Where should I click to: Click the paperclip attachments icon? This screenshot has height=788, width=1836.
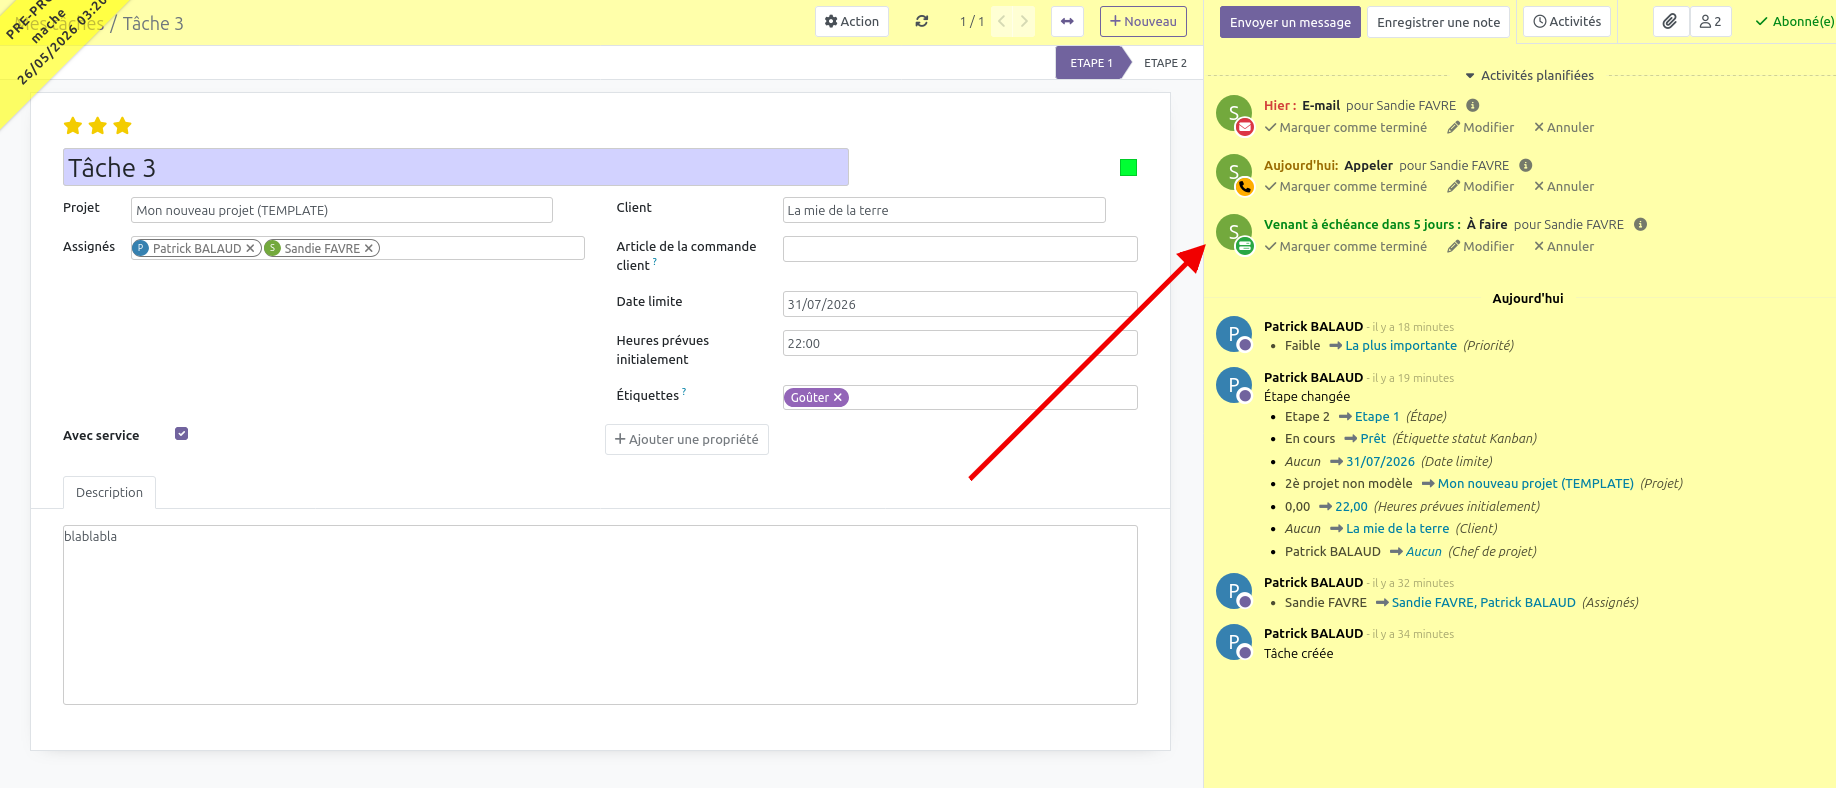[x=1670, y=22]
